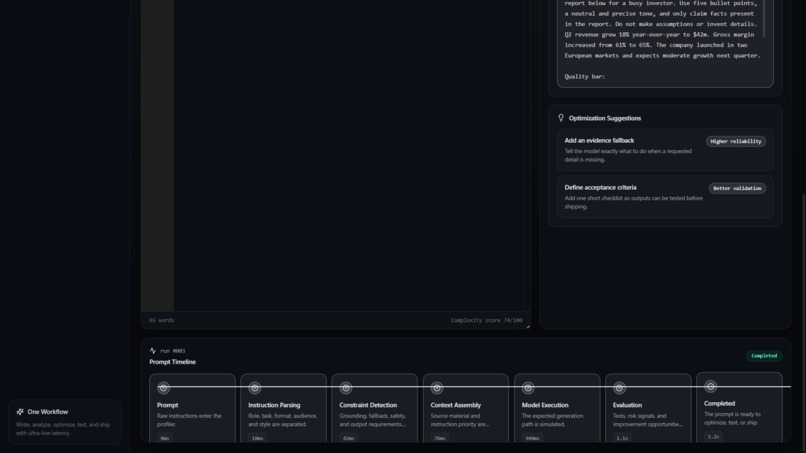Click the green Completed status badge
This screenshot has width=806, height=453.
click(764, 356)
